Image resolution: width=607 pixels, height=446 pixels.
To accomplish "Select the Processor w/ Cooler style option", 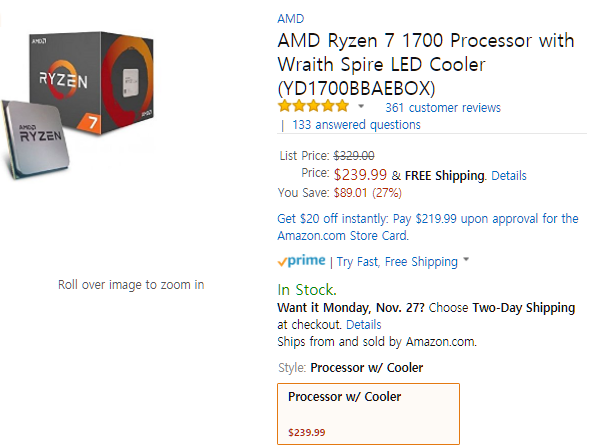I will coord(368,413).
